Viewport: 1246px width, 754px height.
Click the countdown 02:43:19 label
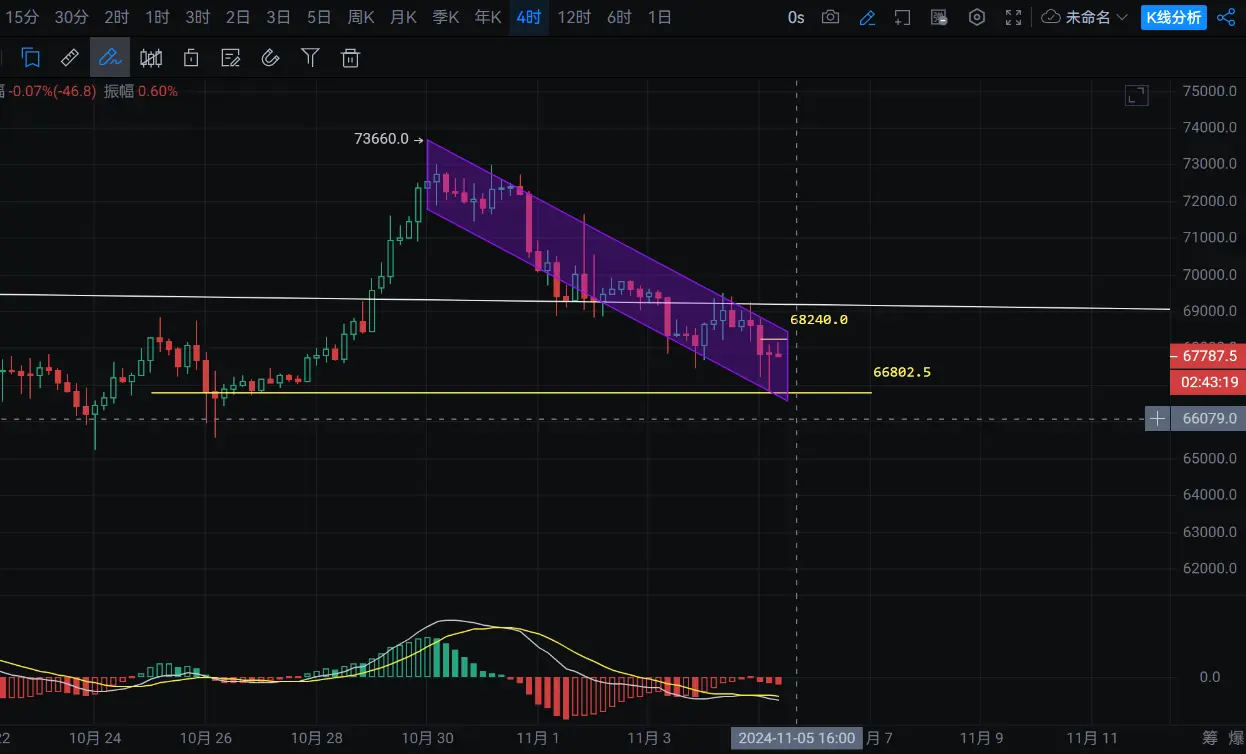[x=1207, y=381]
